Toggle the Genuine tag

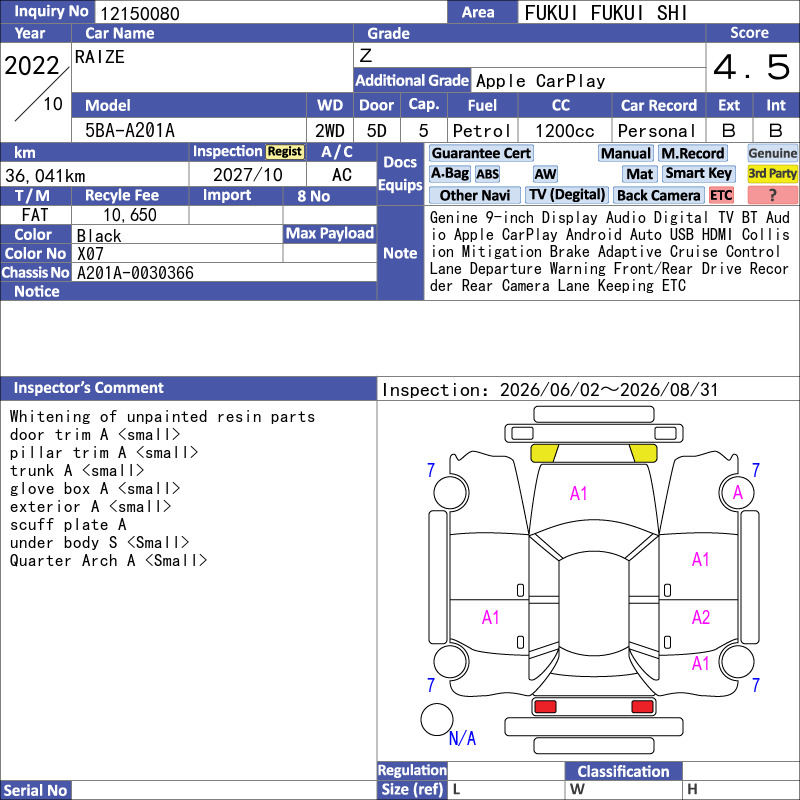point(772,153)
